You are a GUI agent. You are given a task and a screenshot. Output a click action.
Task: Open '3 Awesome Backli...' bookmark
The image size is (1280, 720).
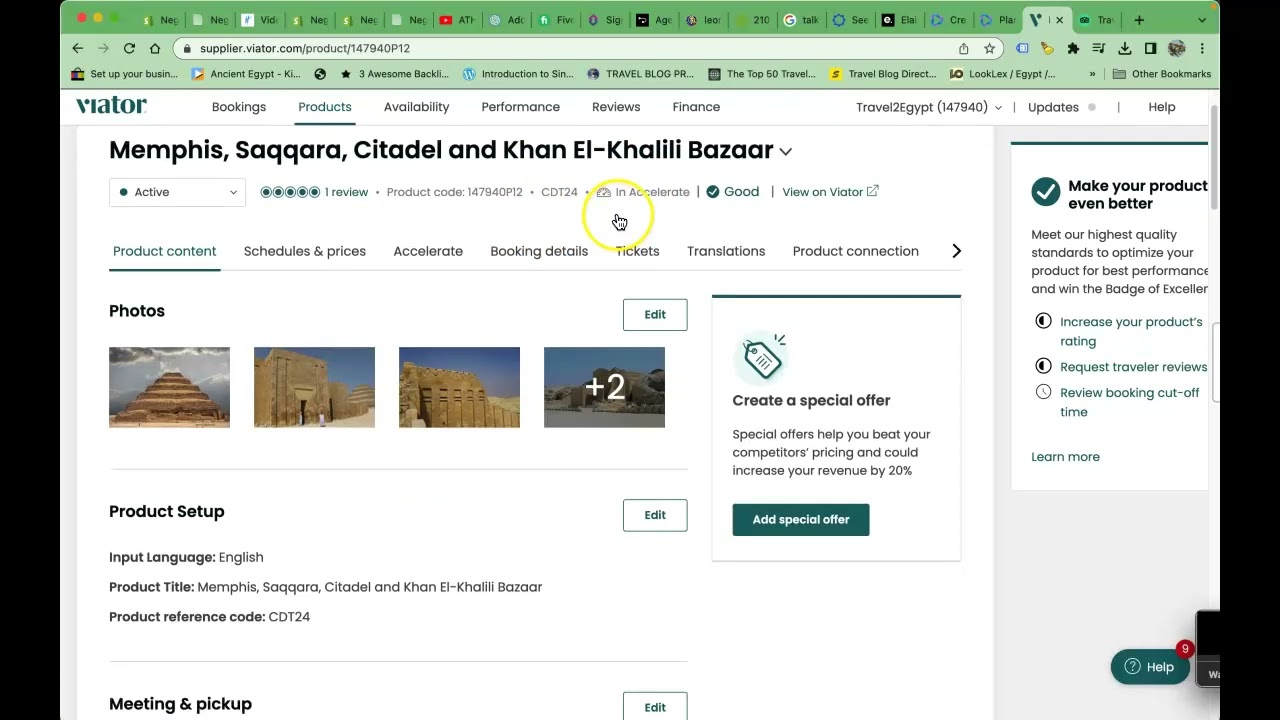394,74
